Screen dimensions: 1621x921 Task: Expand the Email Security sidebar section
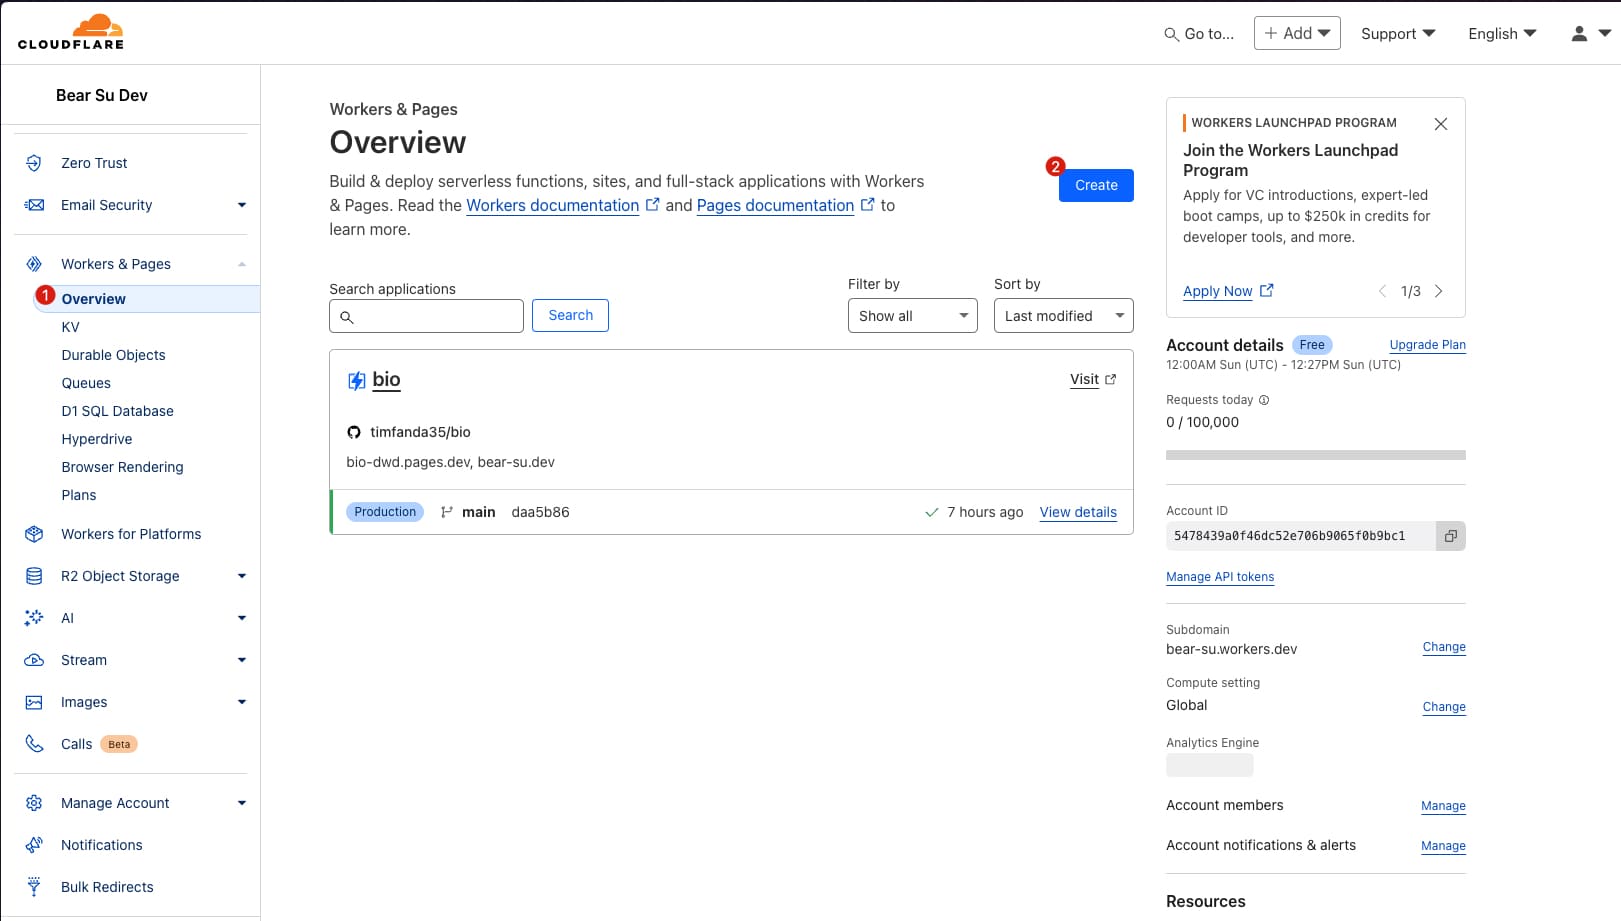pyautogui.click(x=242, y=205)
